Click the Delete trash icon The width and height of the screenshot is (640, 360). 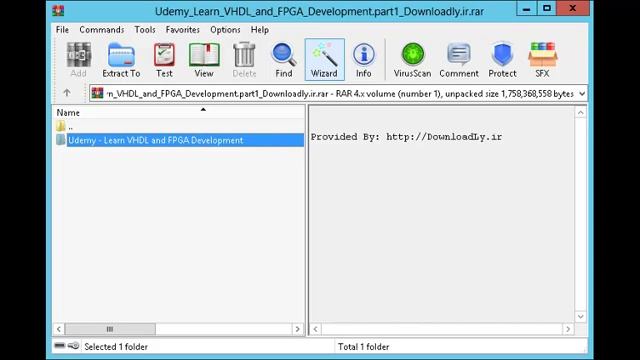pyautogui.click(x=244, y=60)
